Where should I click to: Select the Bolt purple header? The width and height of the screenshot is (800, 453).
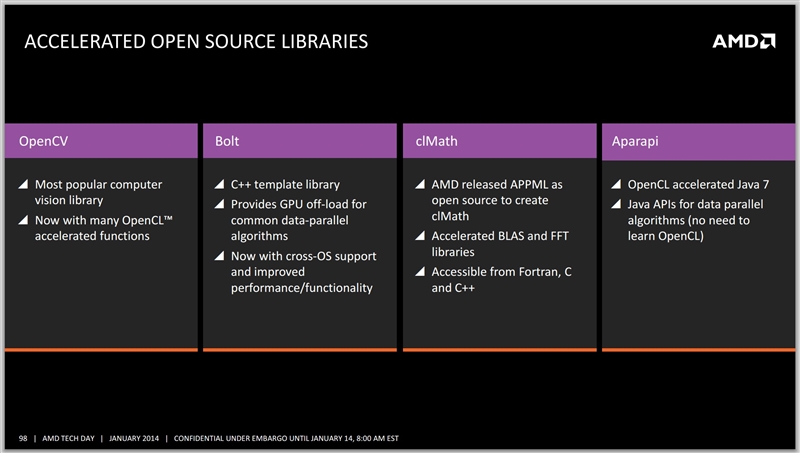click(300, 141)
